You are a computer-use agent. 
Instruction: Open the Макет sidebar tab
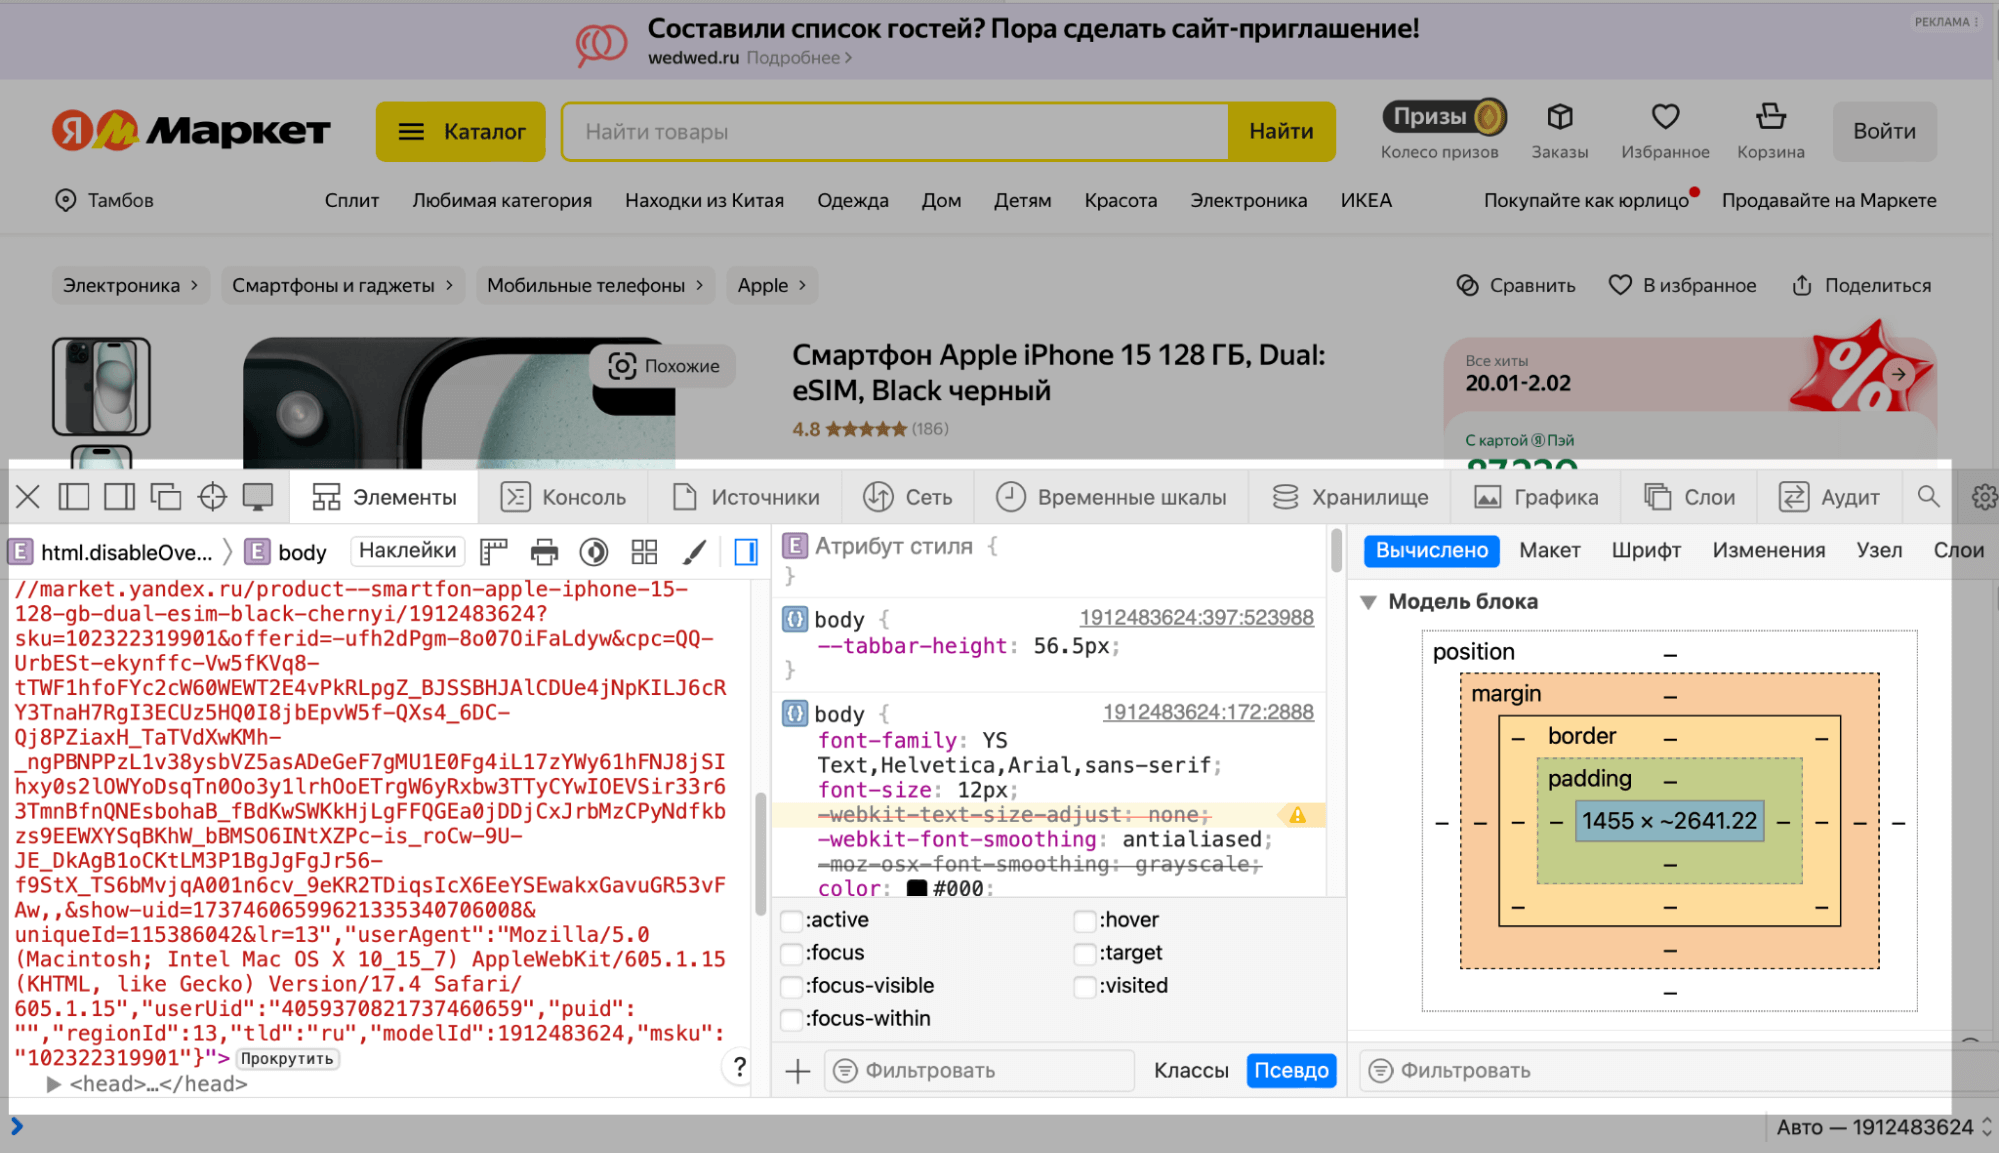(x=1549, y=551)
